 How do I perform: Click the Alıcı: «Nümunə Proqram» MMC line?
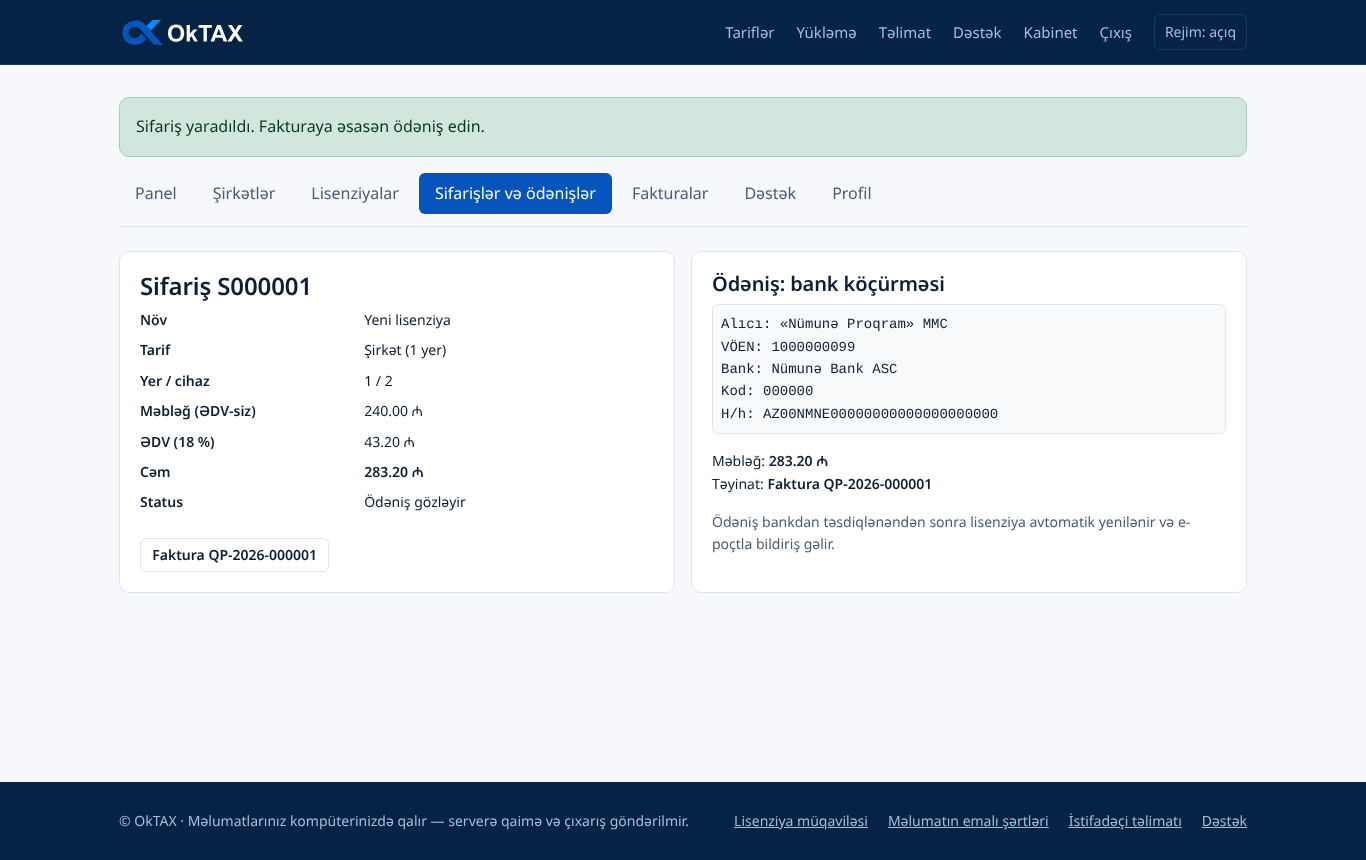[x=834, y=324]
